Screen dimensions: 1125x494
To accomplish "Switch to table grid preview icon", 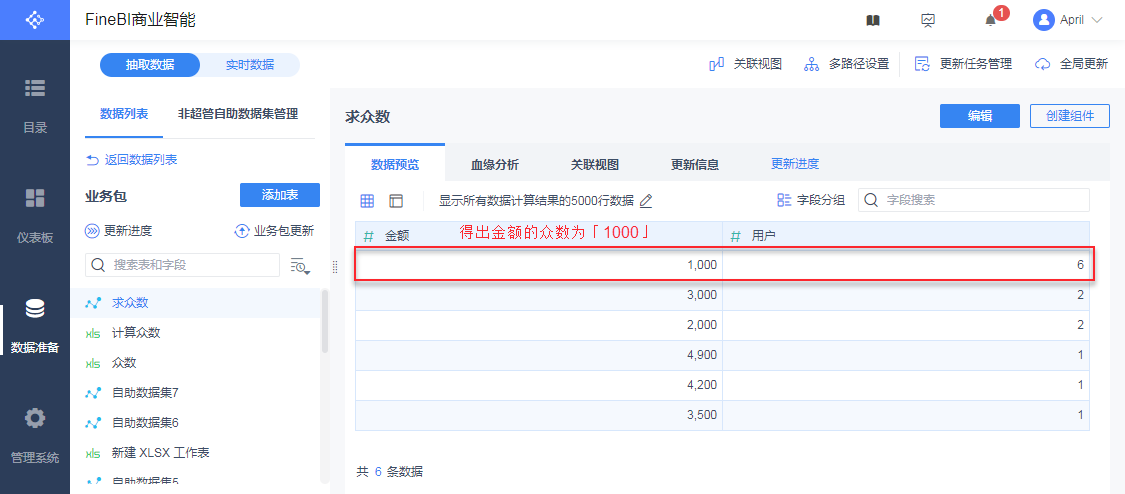I will click(367, 201).
